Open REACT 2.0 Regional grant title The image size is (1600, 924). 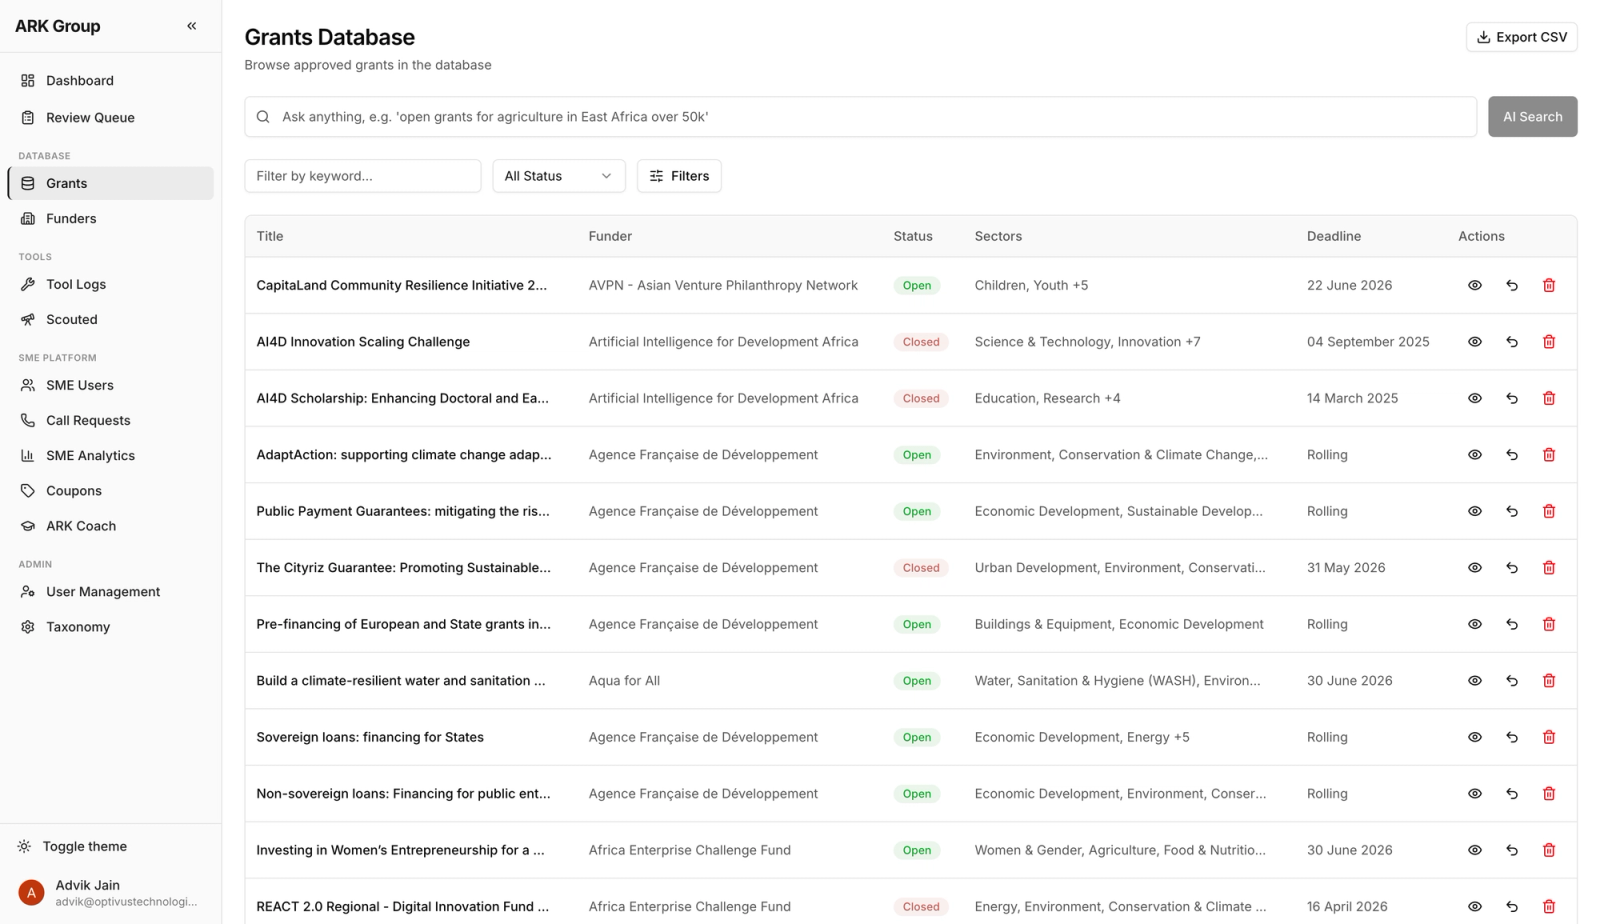402,907
